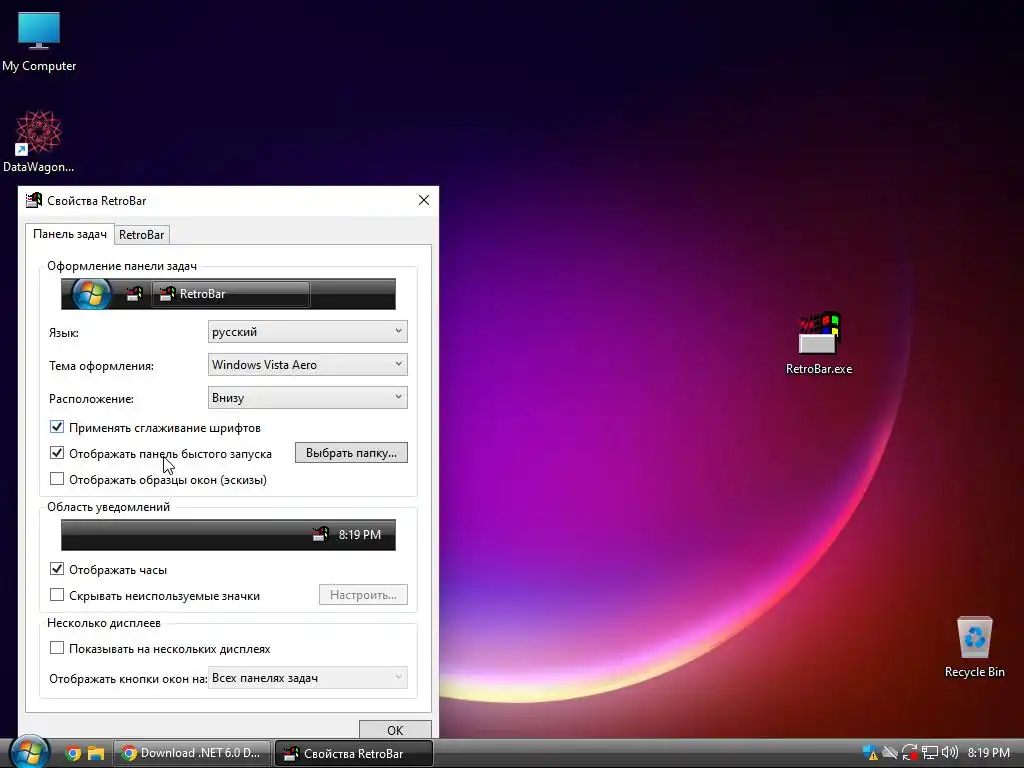Click the quick launch RetroBar icon in the taskbar preview
Image resolution: width=1024 pixels, height=768 pixels.
point(134,294)
